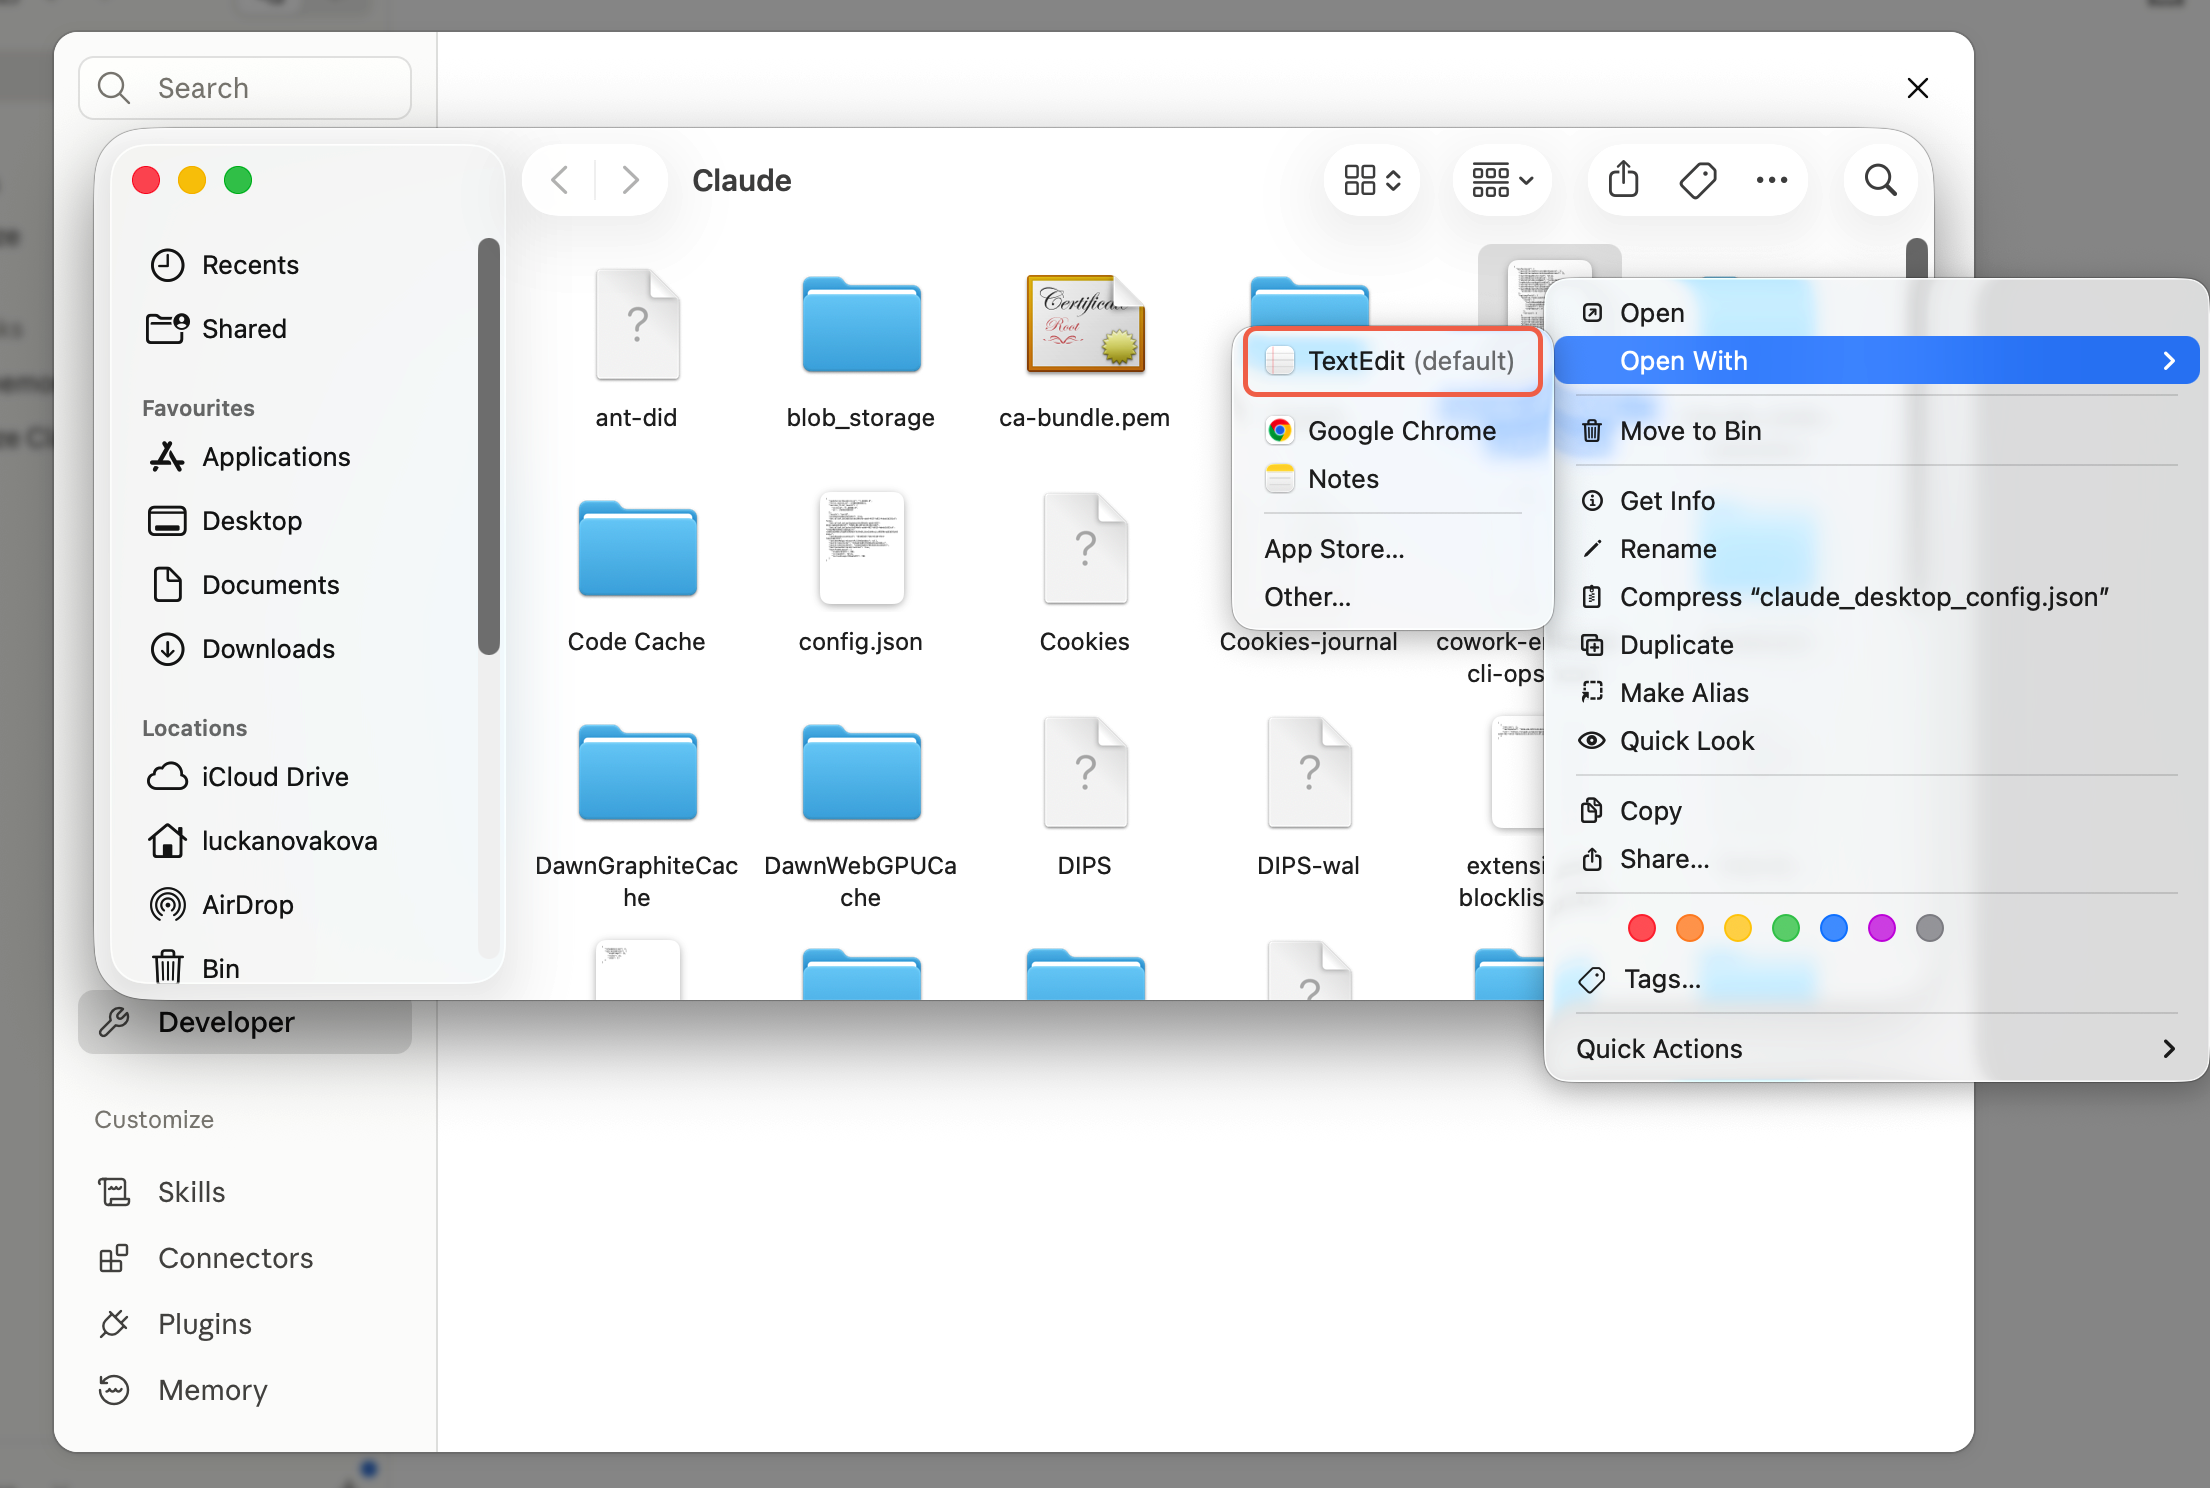Image resolution: width=2210 pixels, height=1488 pixels.
Task: Click the Finder search magnifier icon
Action: [x=1881, y=180]
